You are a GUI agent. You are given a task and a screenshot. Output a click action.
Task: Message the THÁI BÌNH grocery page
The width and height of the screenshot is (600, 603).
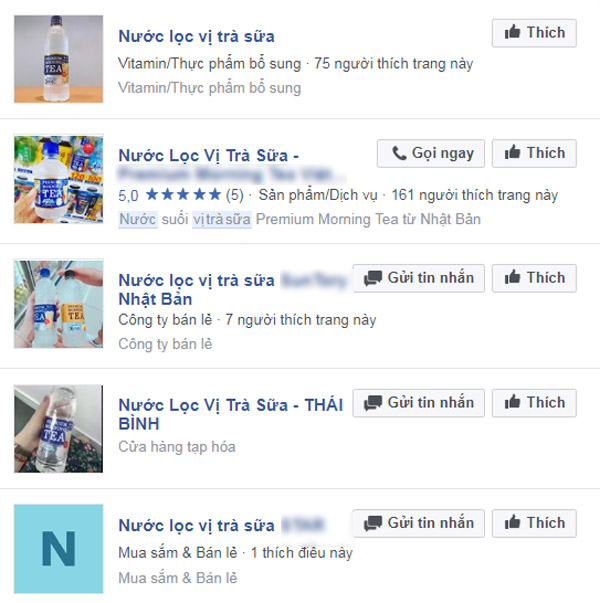pos(418,403)
